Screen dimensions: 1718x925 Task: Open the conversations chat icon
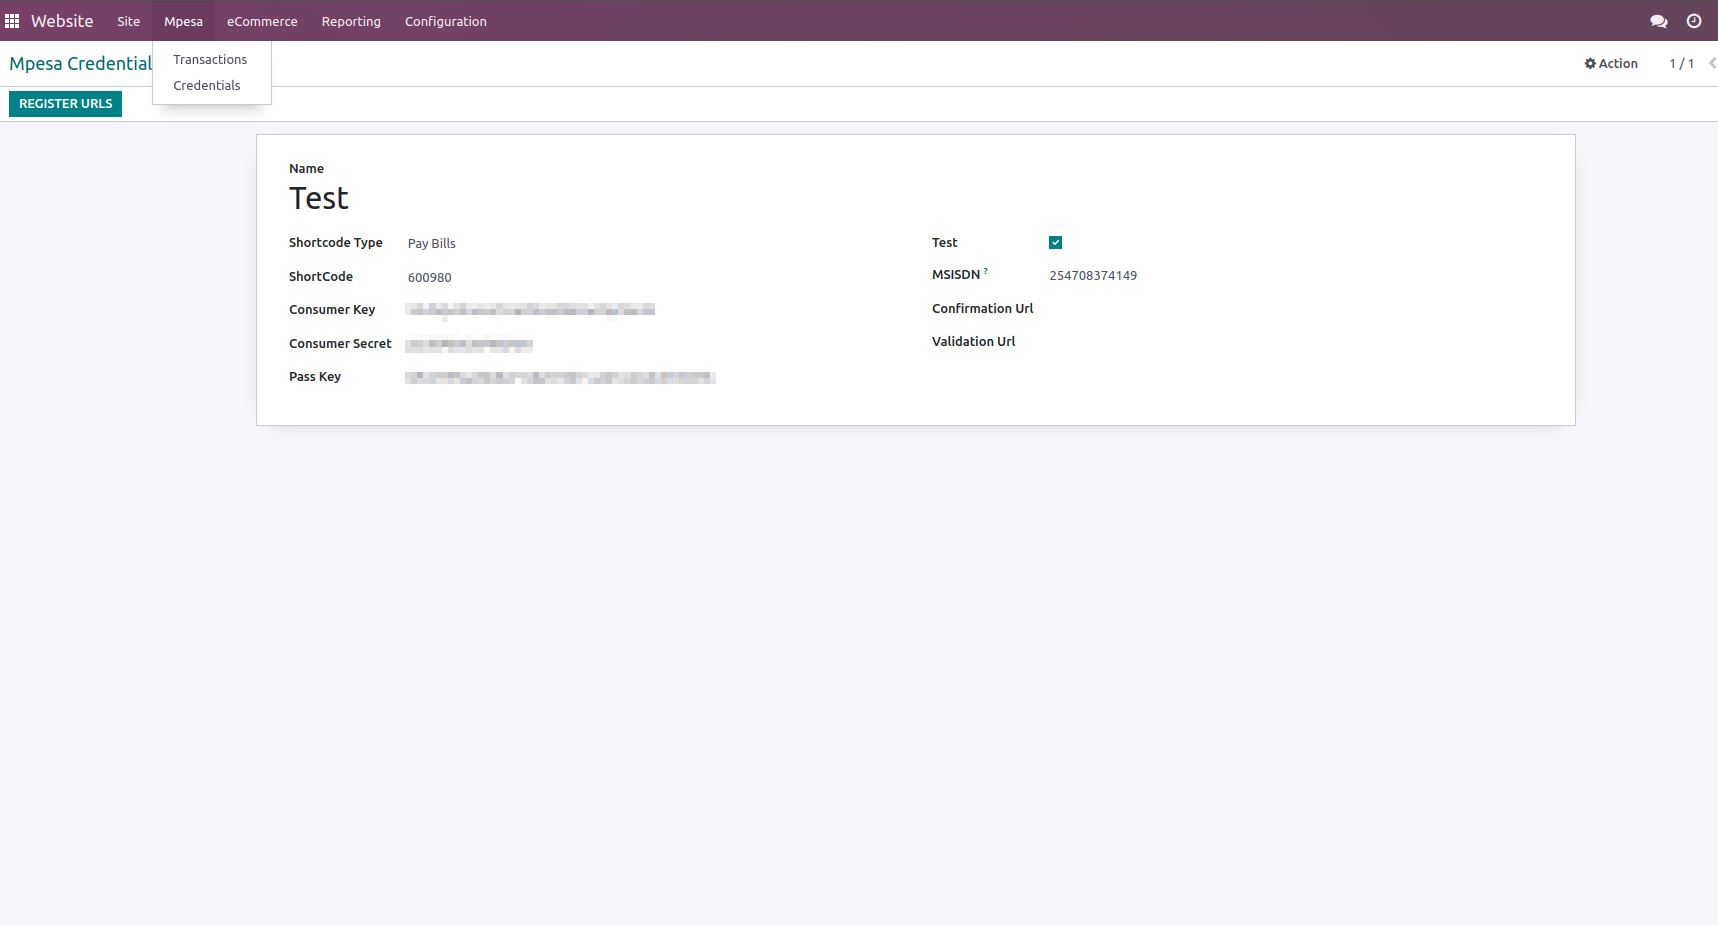1658,21
